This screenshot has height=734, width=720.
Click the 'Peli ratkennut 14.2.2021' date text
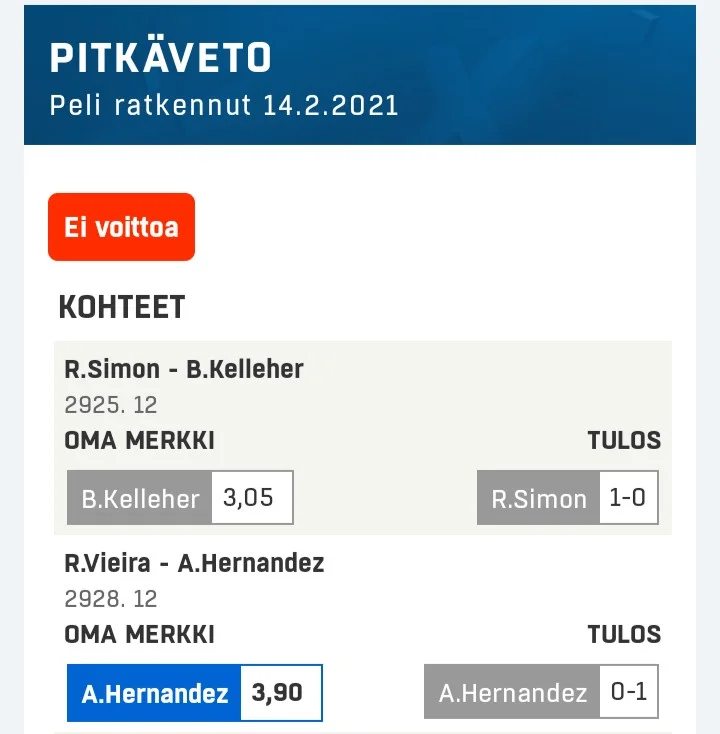coord(224,105)
